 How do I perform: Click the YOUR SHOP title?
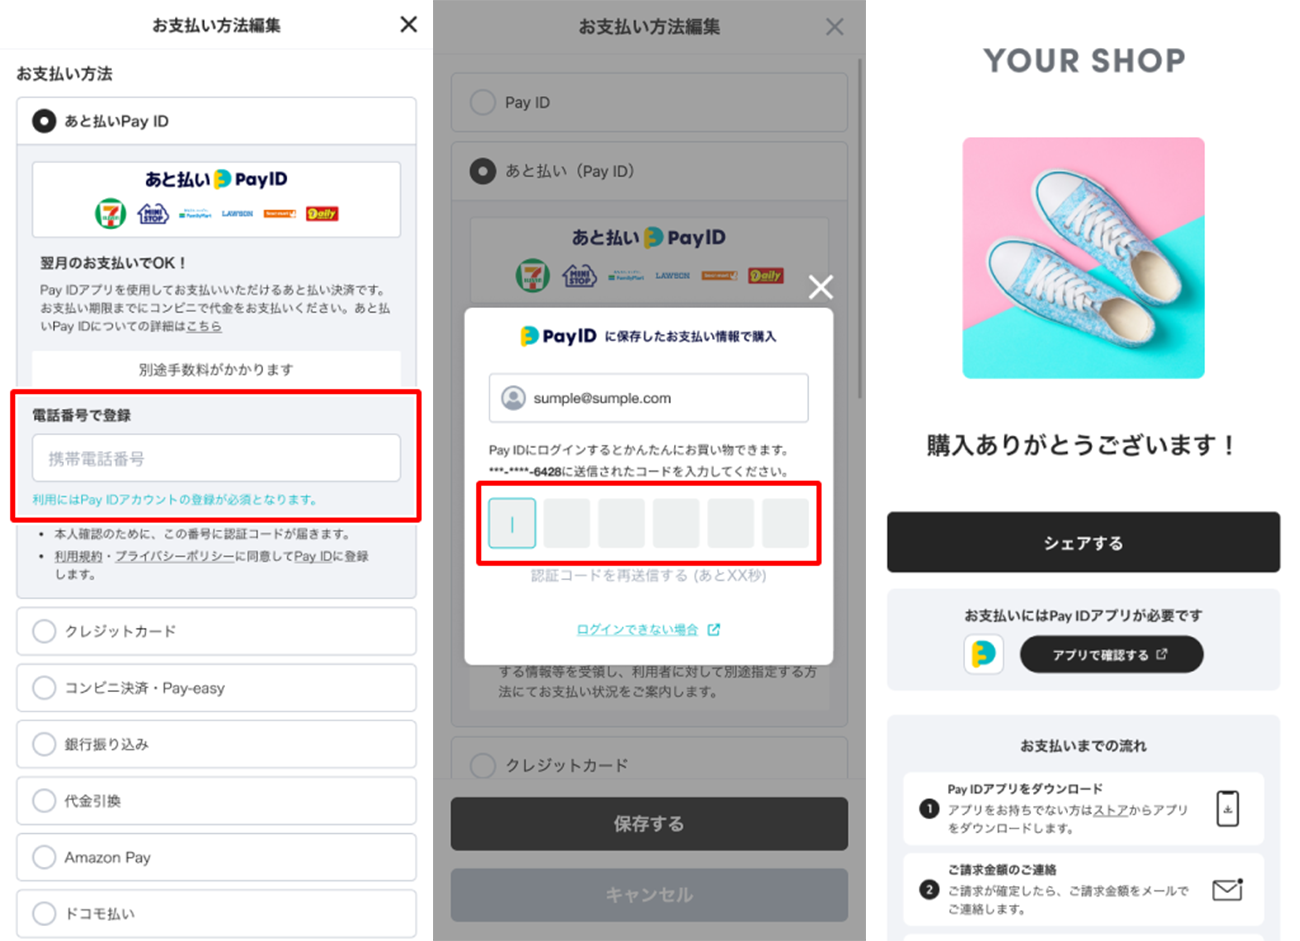pyautogui.click(x=1084, y=60)
